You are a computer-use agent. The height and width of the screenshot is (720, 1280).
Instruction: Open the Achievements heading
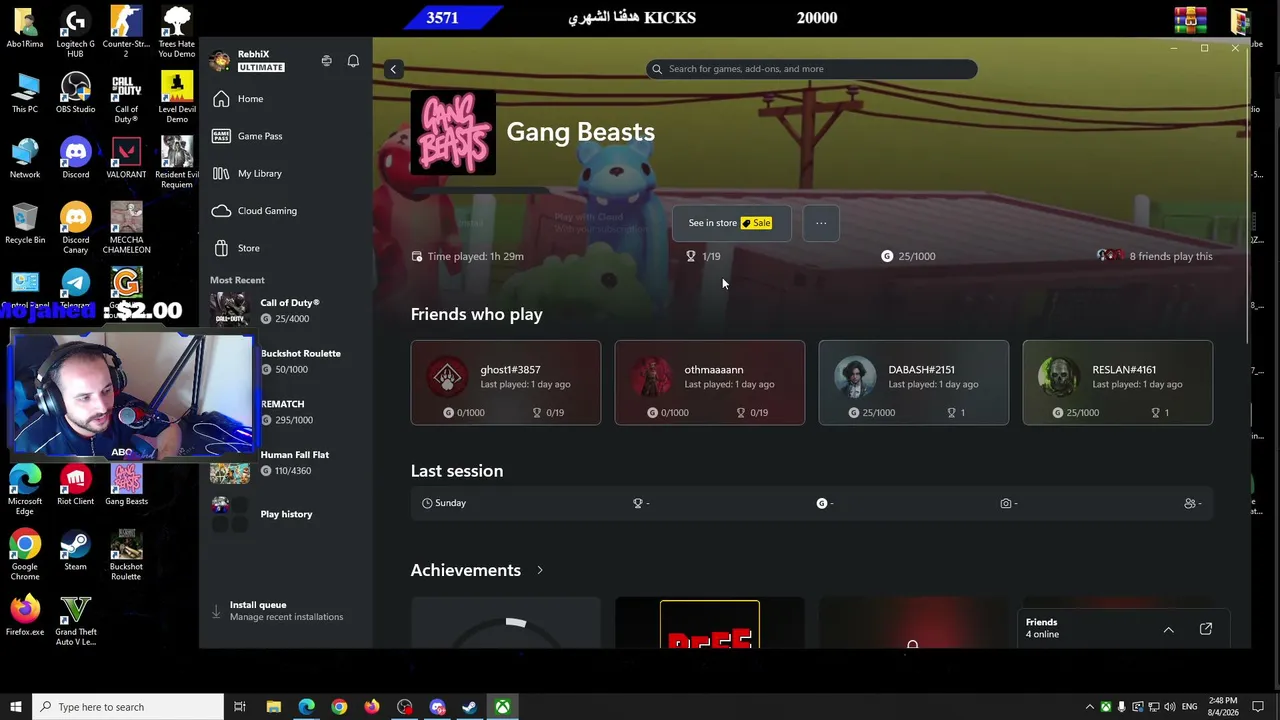click(466, 570)
